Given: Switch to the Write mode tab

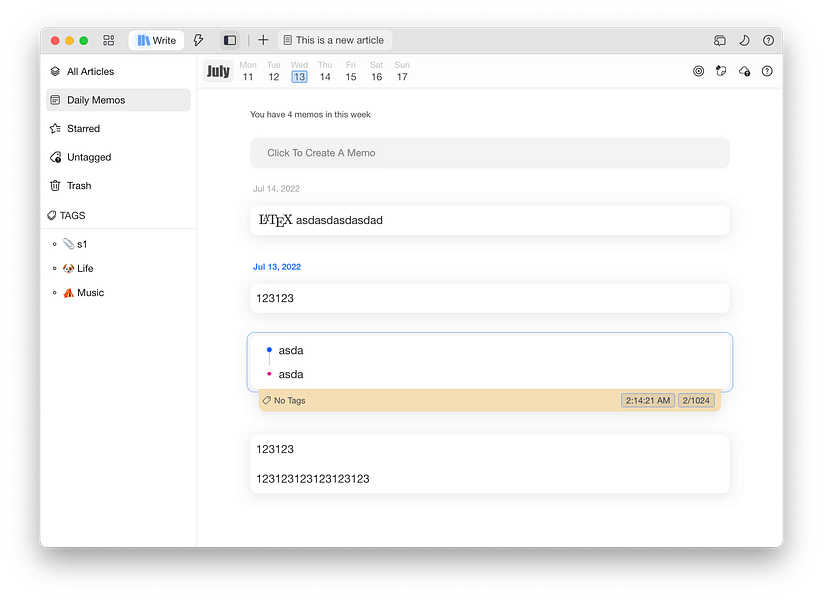Looking at the screenshot, I should [x=156, y=40].
